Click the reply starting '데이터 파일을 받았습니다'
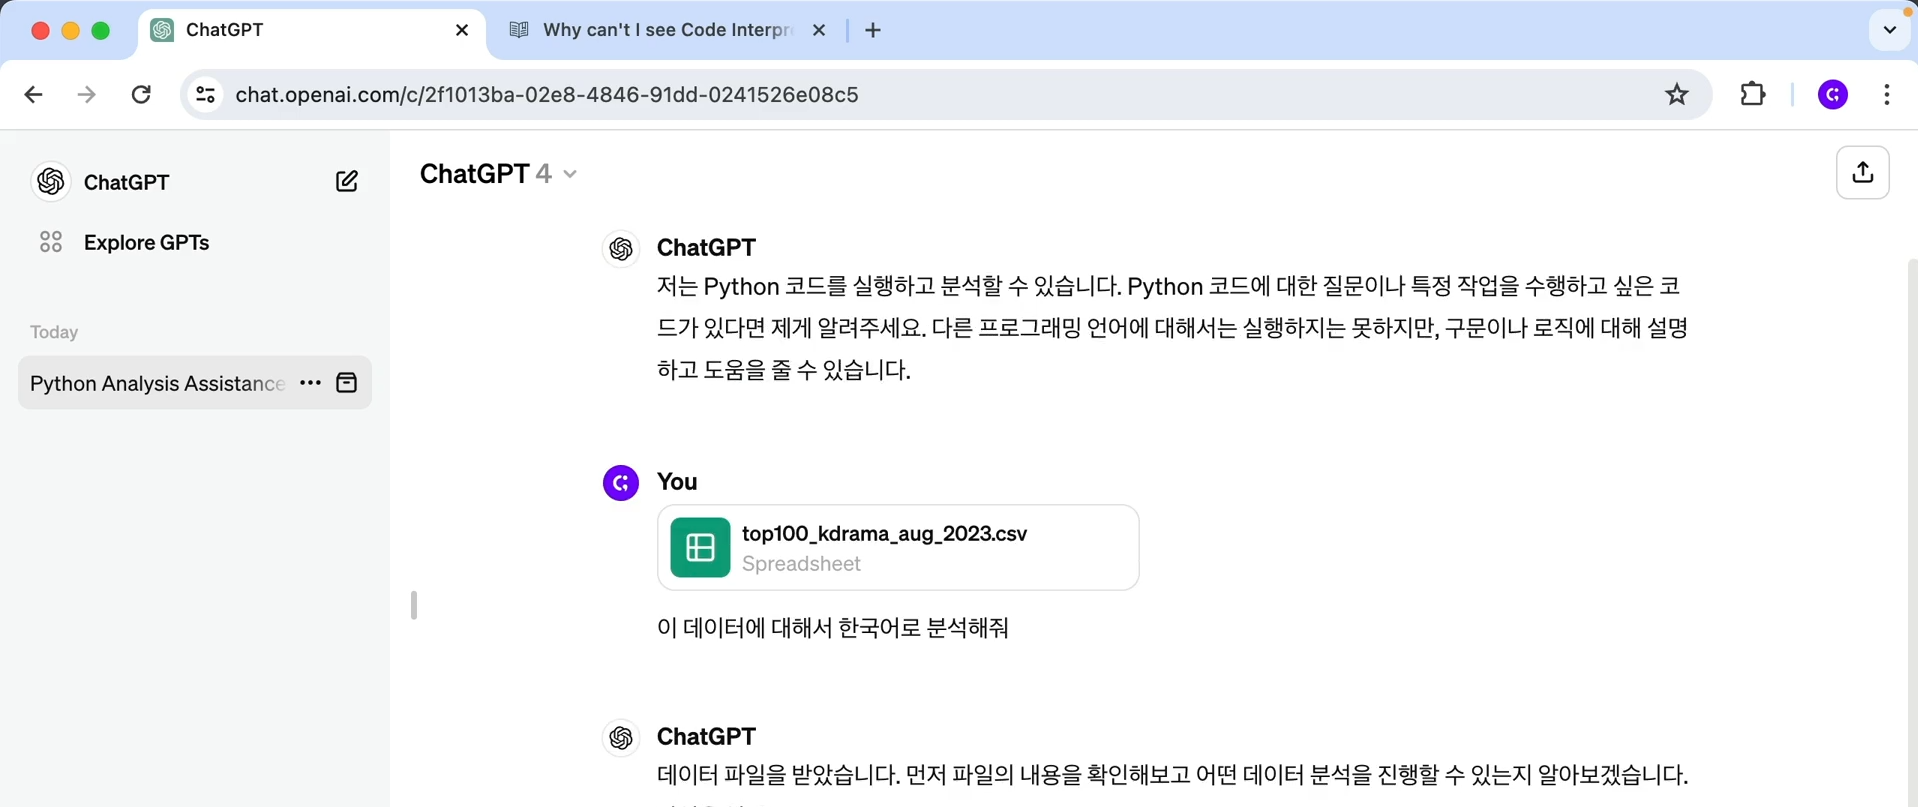Screen dimensions: 1918x807 [x=1172, y=775]
